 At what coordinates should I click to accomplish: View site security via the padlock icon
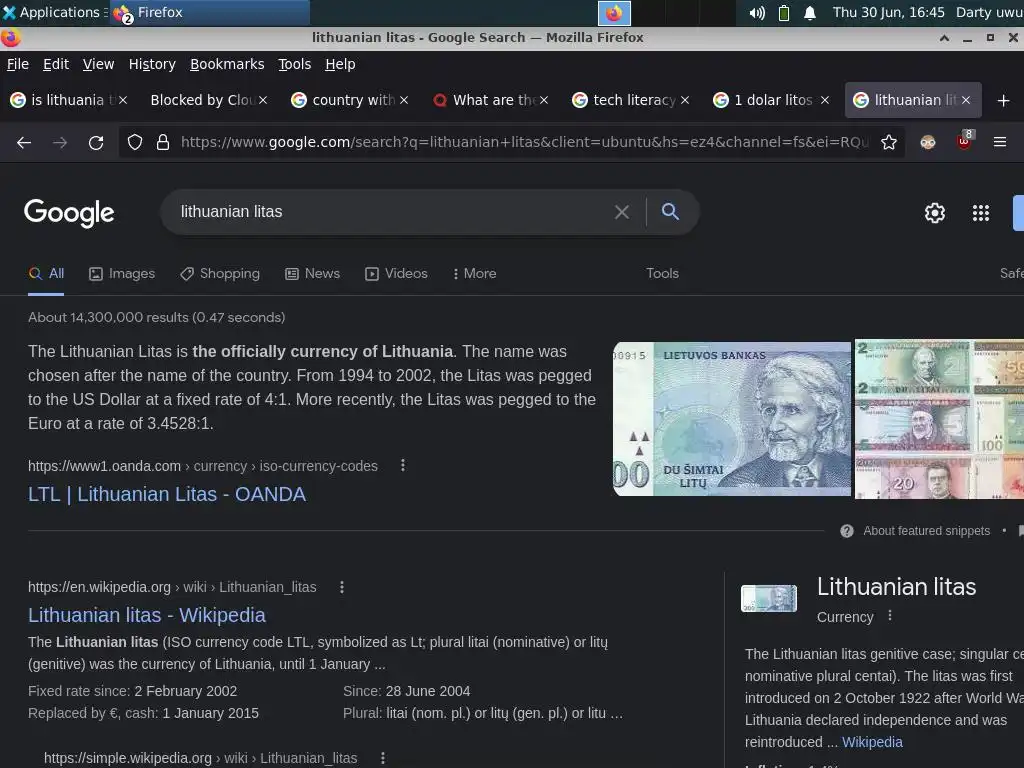(163, 142)
